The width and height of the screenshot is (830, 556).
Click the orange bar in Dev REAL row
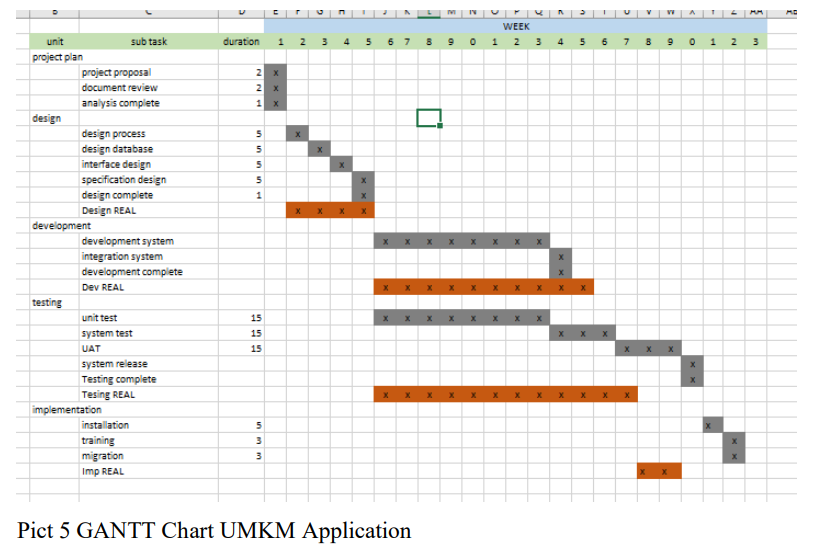click(484, 287)
